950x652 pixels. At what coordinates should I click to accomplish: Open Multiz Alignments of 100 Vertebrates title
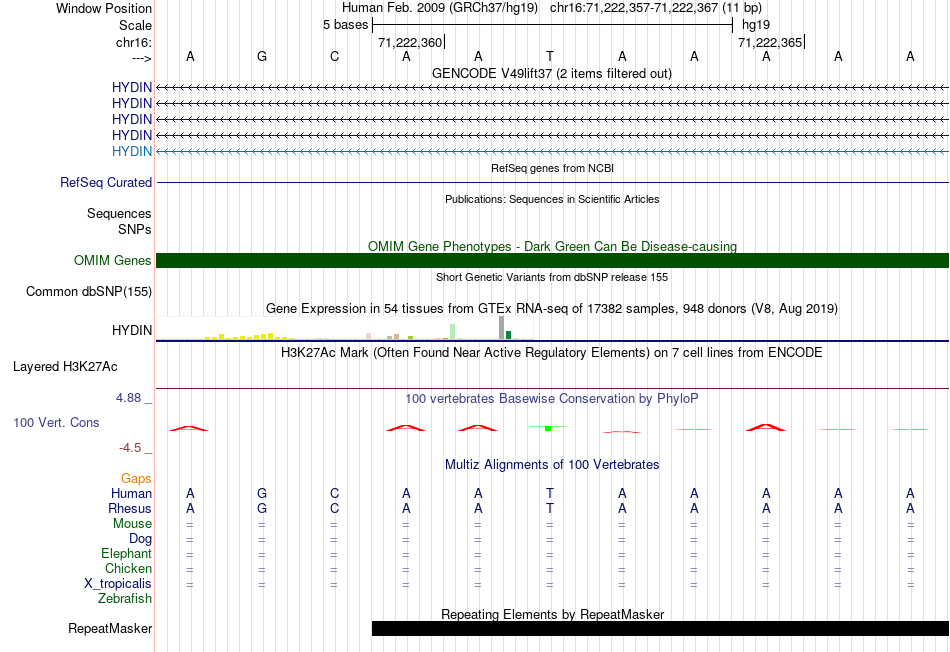click(552, 465)
